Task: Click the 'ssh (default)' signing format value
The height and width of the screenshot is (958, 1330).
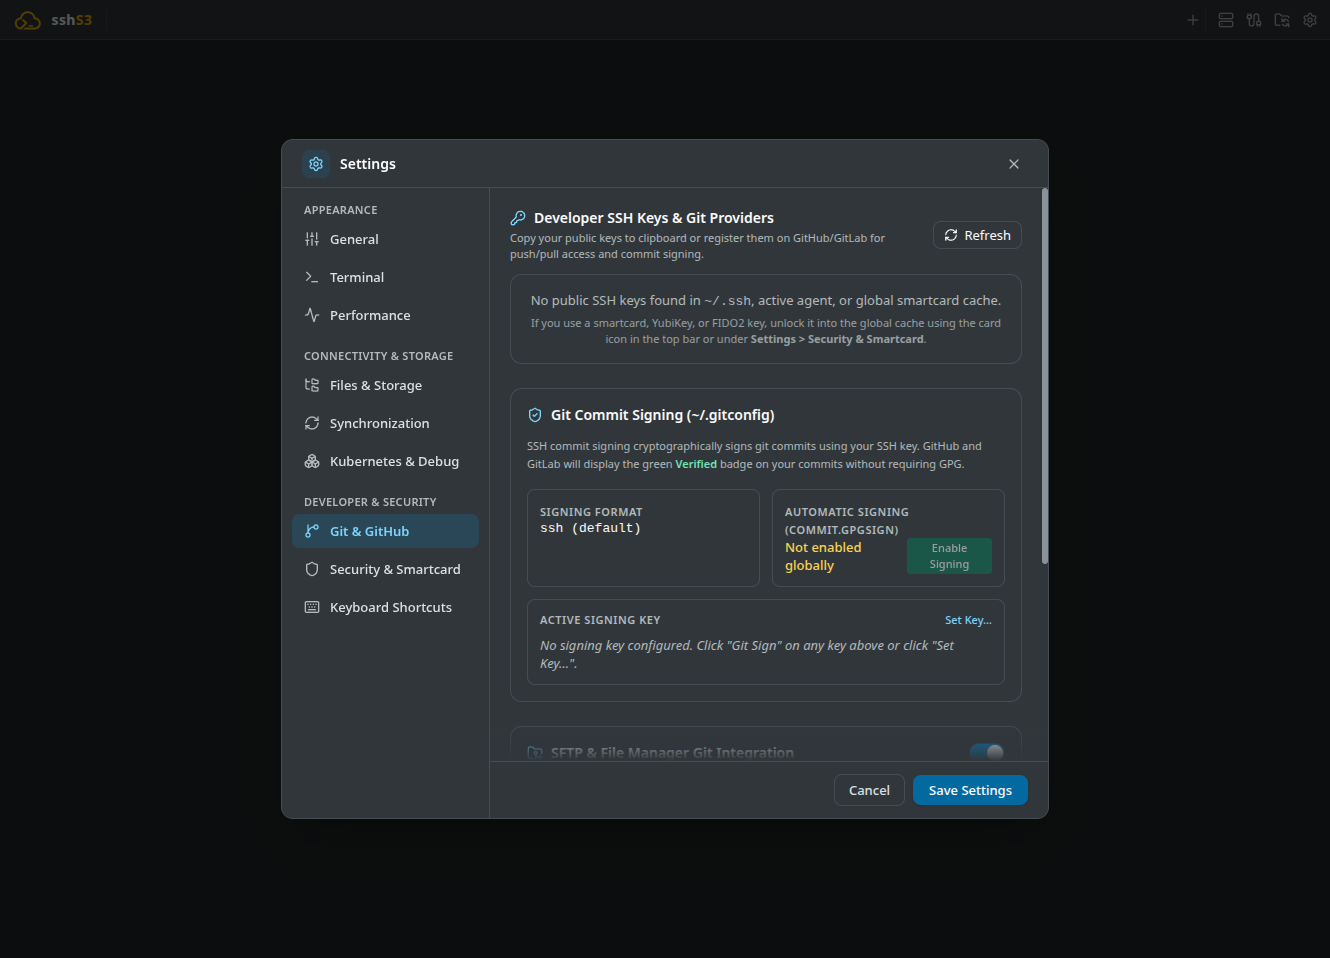Action: [590, 528]
